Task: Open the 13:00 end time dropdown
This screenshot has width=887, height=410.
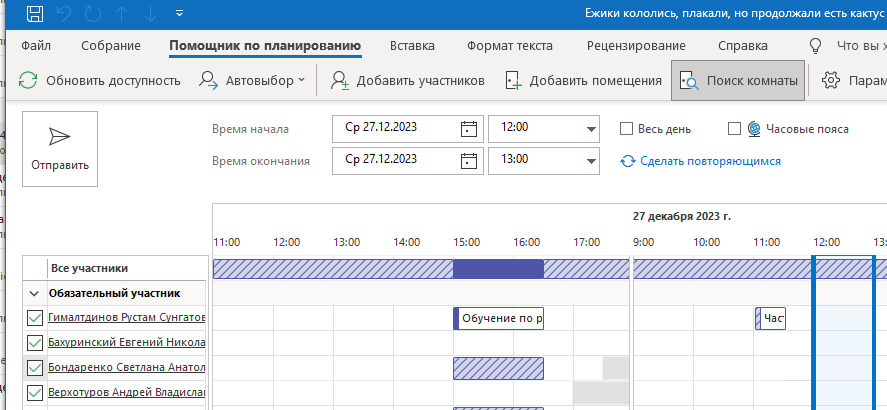Action: (592, 161)
